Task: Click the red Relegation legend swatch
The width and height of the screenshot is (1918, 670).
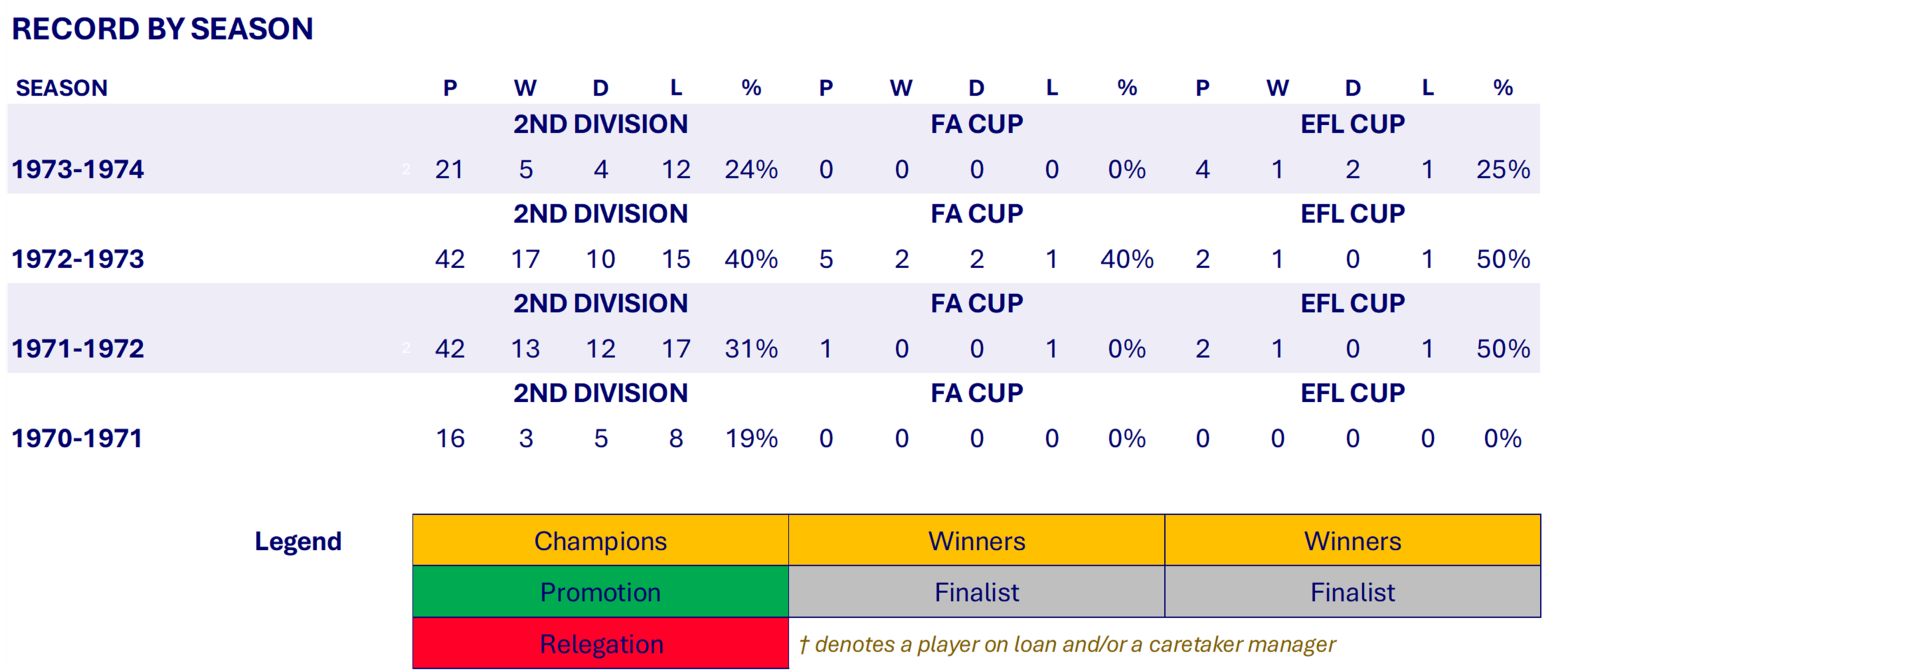Action: coord(600,644)
